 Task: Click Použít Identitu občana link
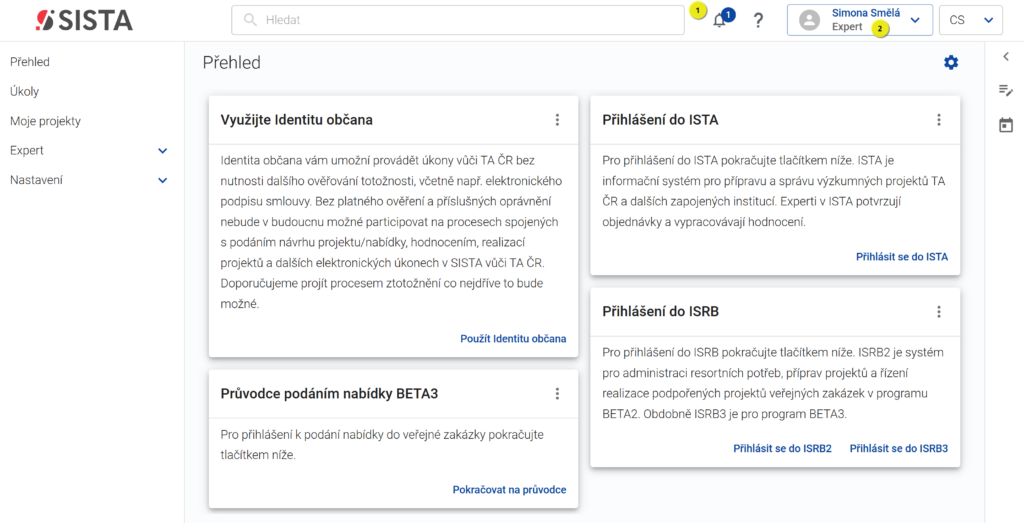pyautogui.click(x=513, y=339)
